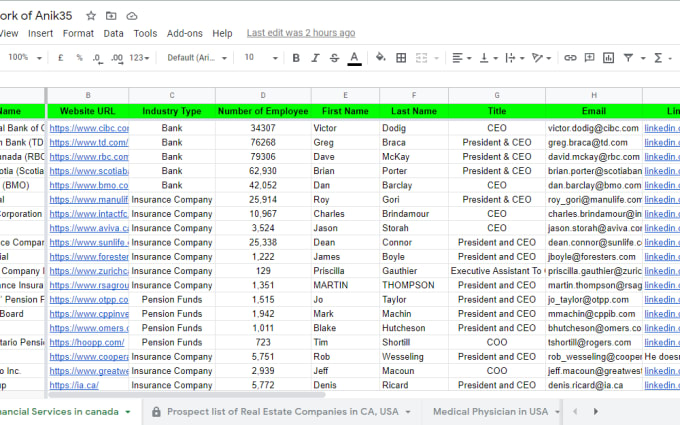Viewport: 680px width, 425px height.
Task: Click the merge cells icon
Action: (x=422, y=58)
